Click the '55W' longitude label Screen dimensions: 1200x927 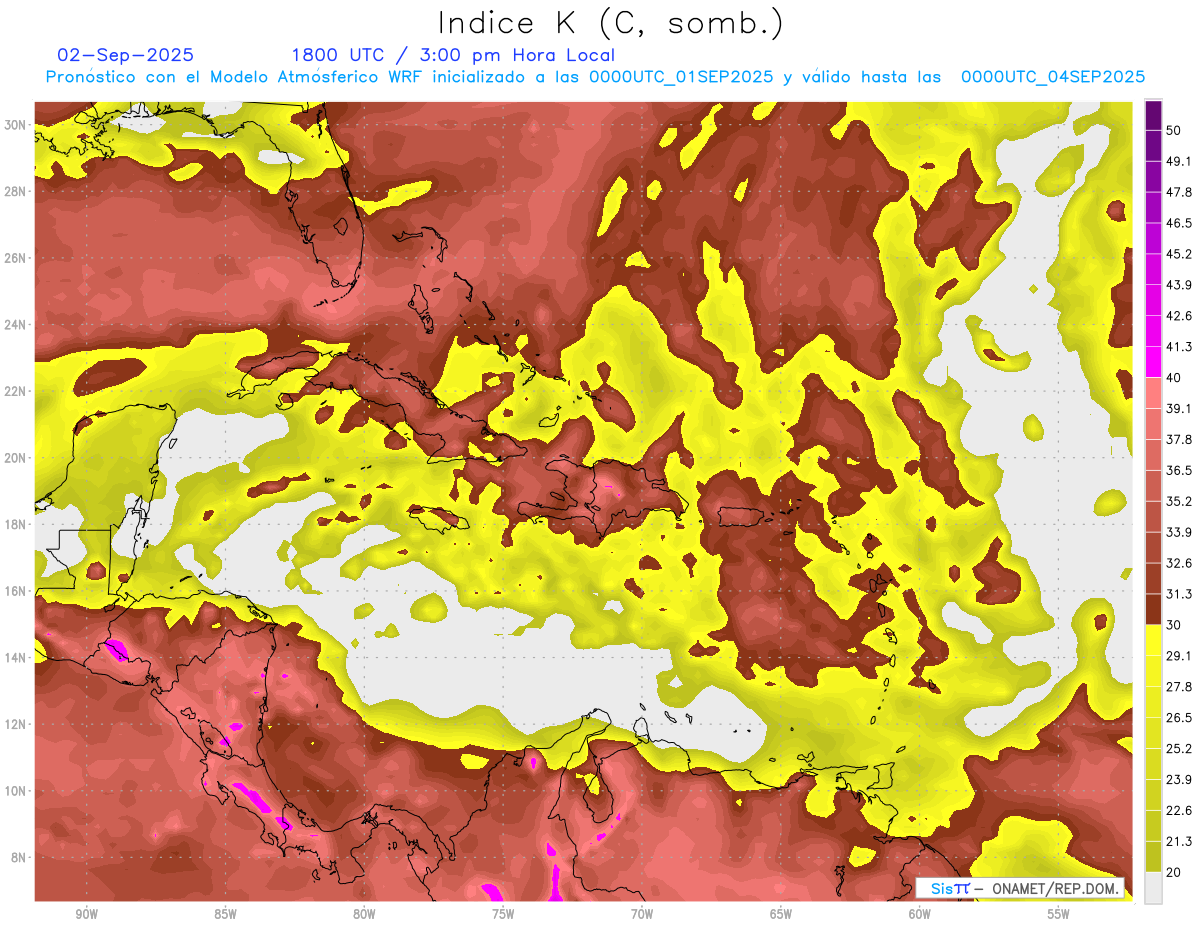pos(1059,915)
